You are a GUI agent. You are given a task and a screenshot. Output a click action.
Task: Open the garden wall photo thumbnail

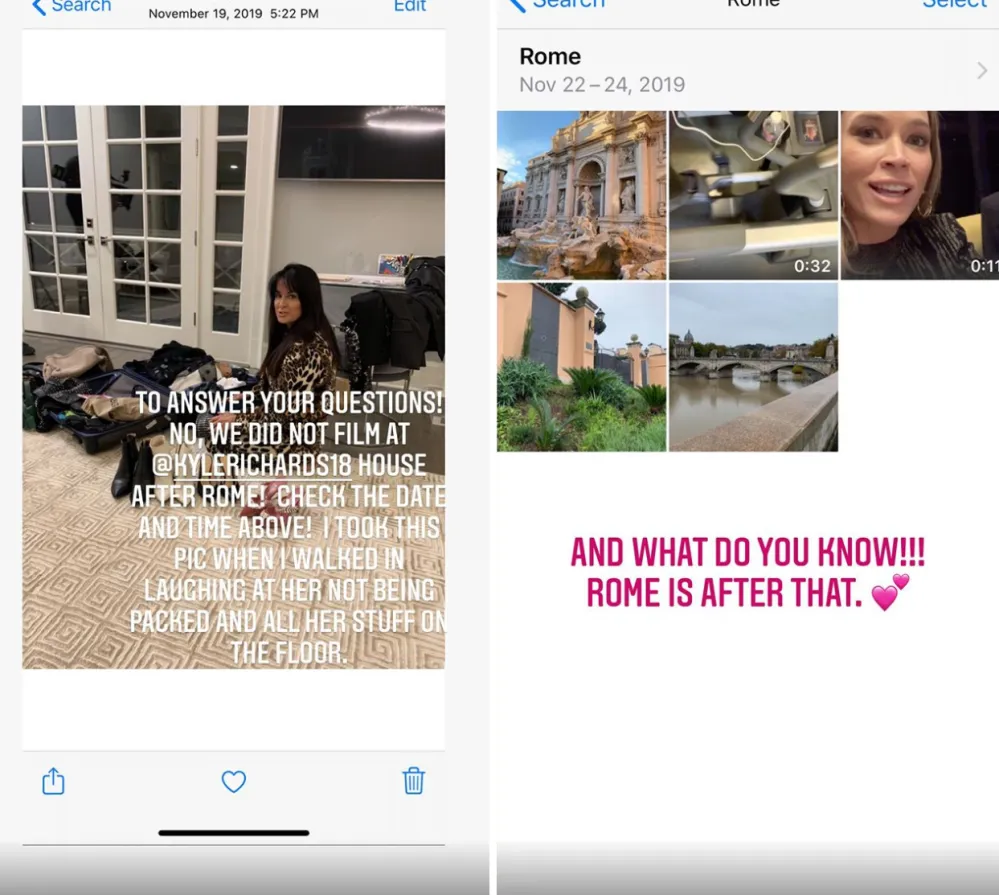point(581,367)
